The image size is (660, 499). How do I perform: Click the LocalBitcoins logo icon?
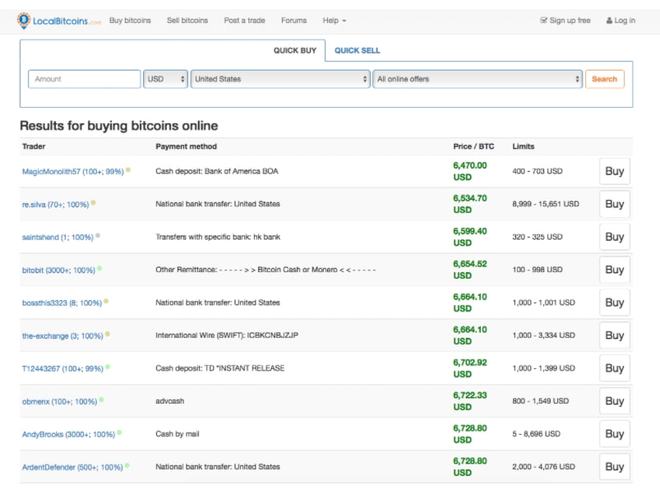24,20
